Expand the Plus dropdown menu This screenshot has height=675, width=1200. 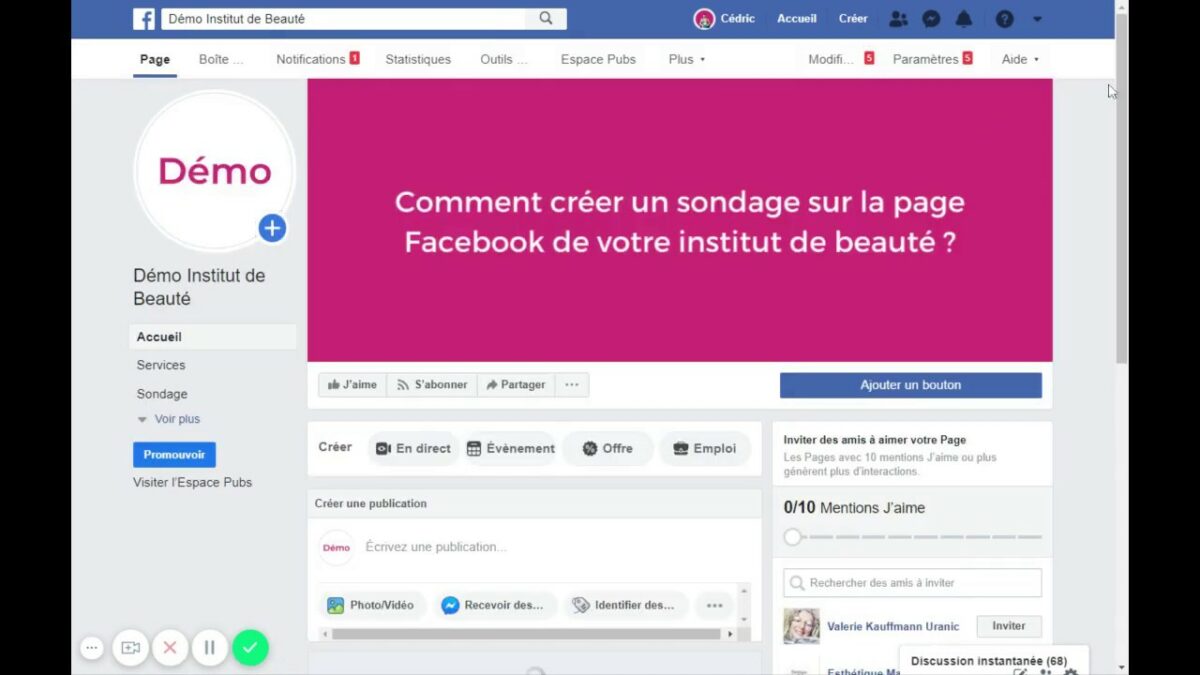click(x=687, y=59)
